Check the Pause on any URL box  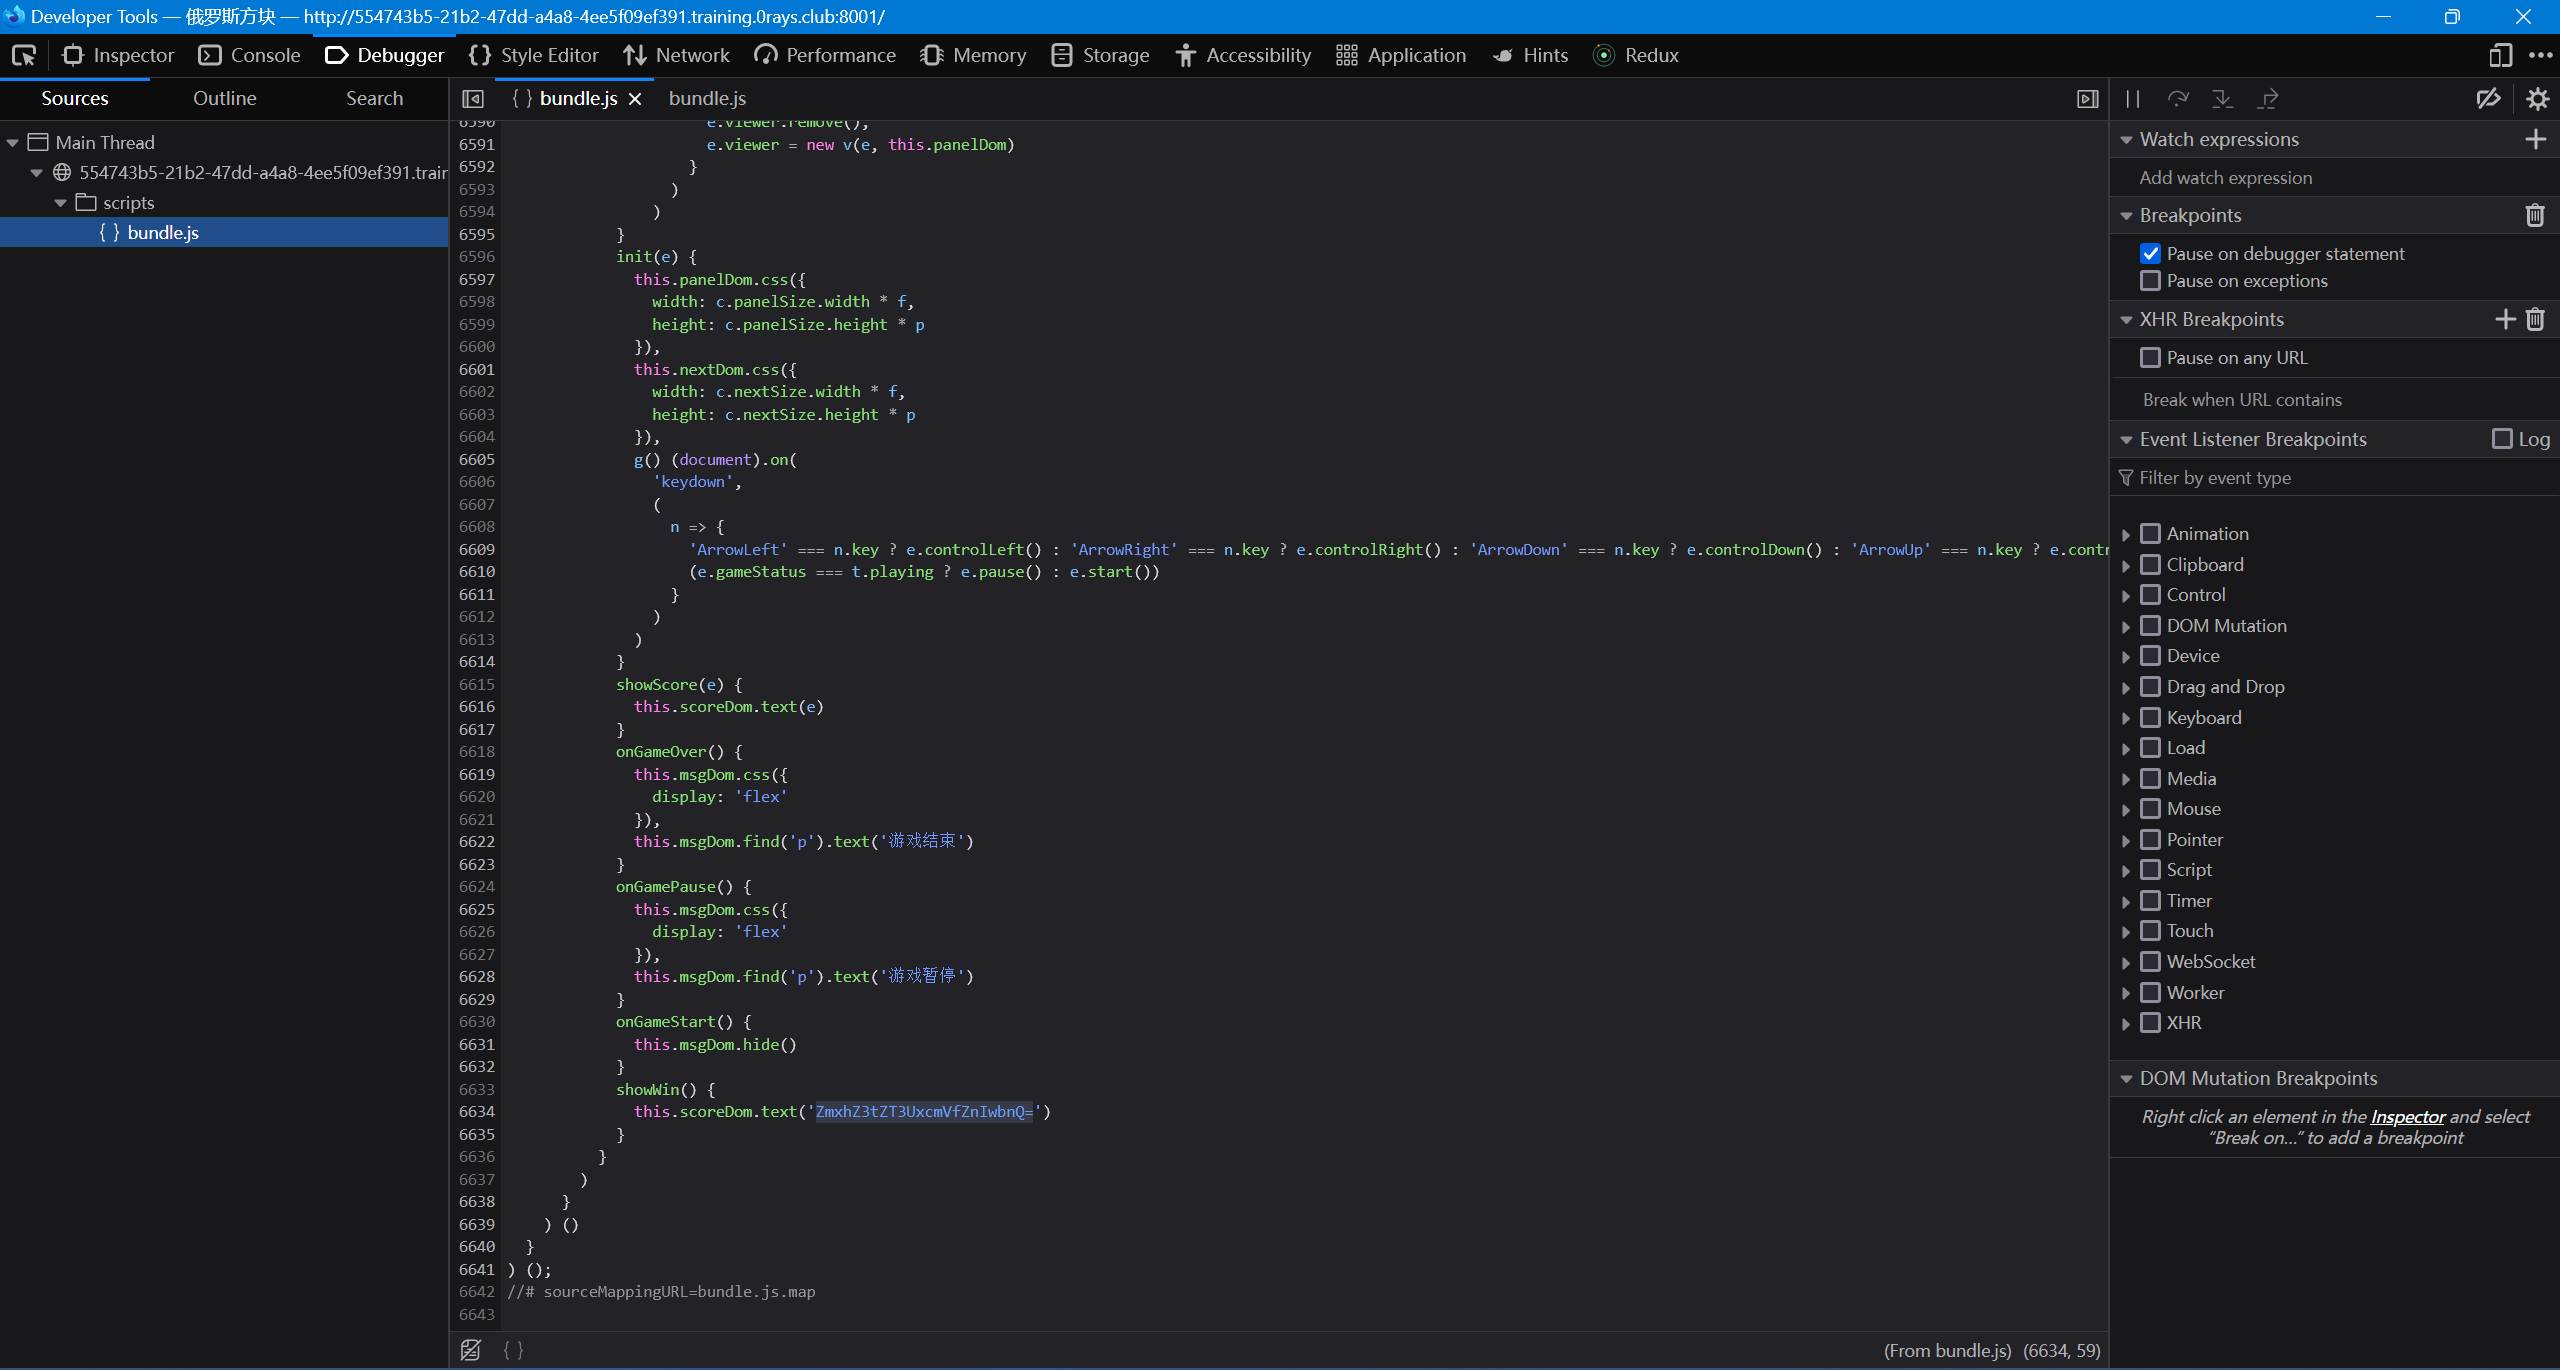coord(2150,358)
